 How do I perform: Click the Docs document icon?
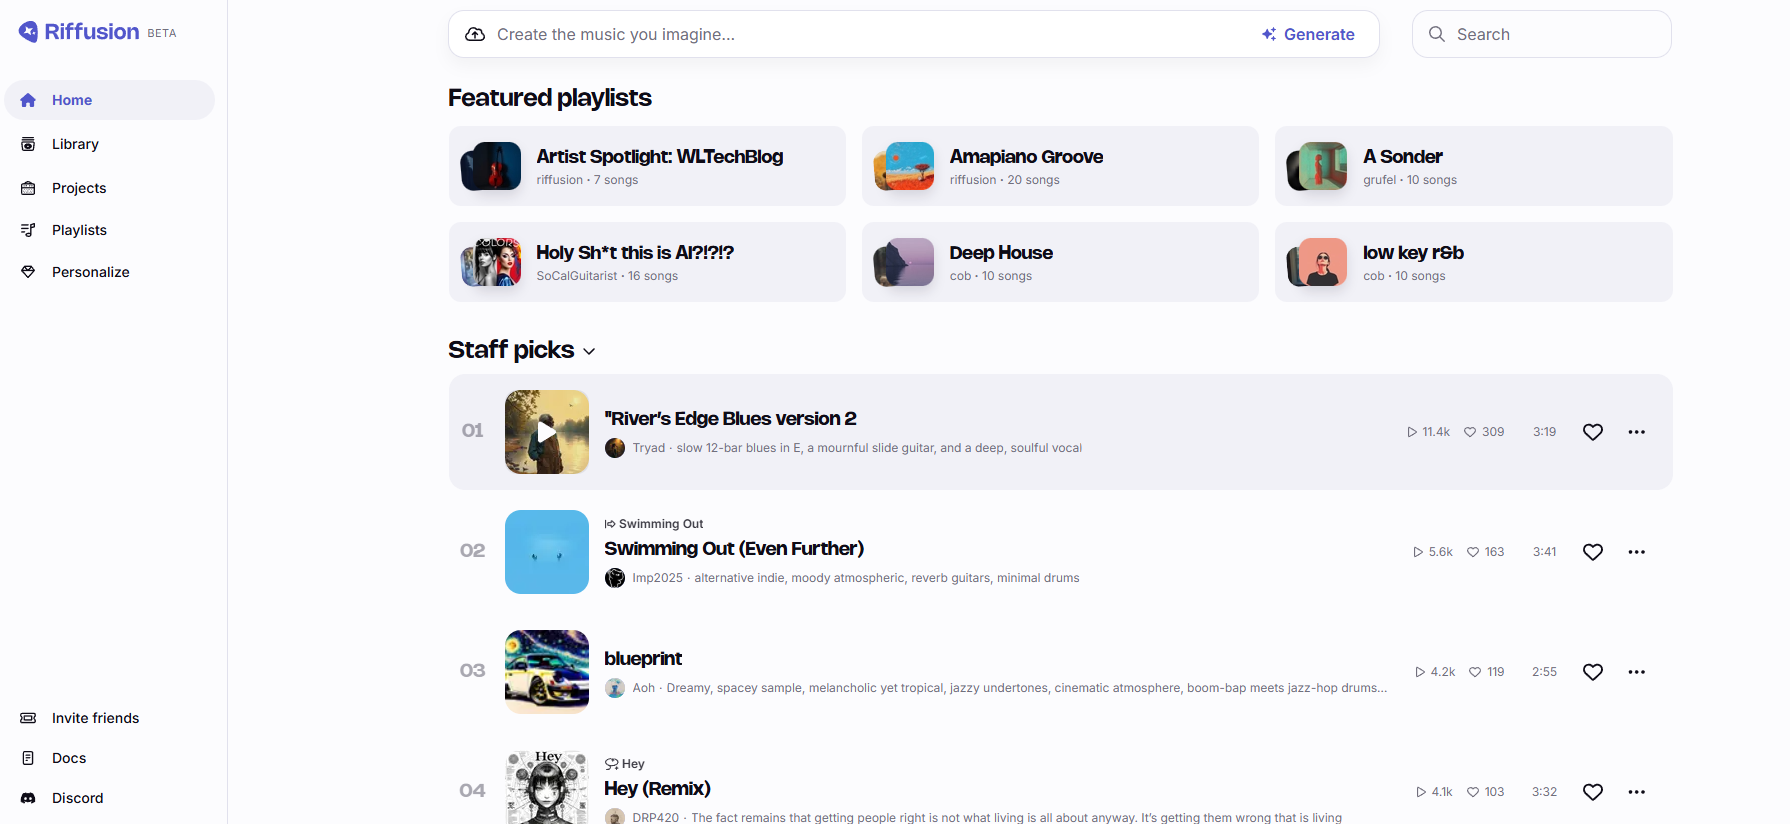tap(28, 758)
